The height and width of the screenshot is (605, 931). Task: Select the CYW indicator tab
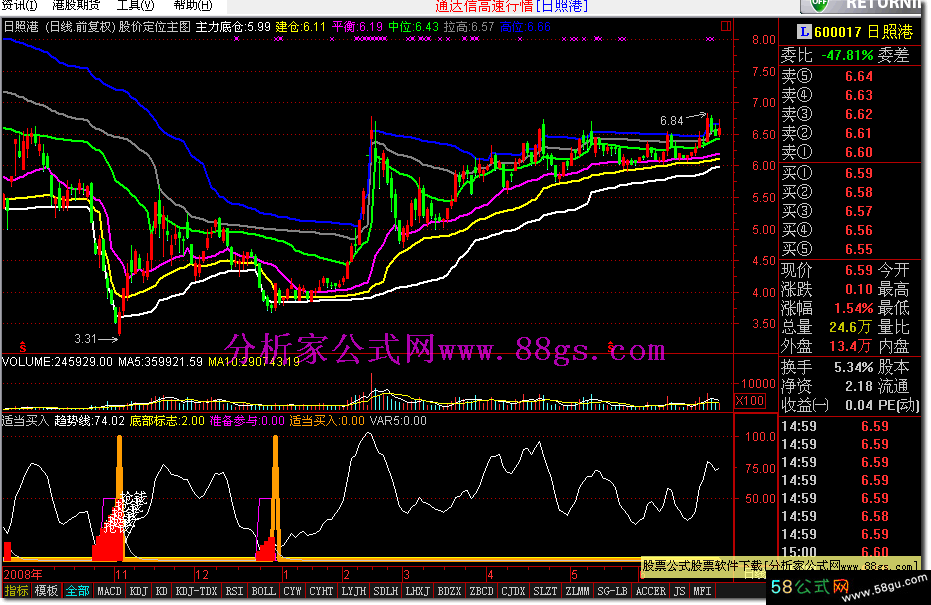(292, 591)
